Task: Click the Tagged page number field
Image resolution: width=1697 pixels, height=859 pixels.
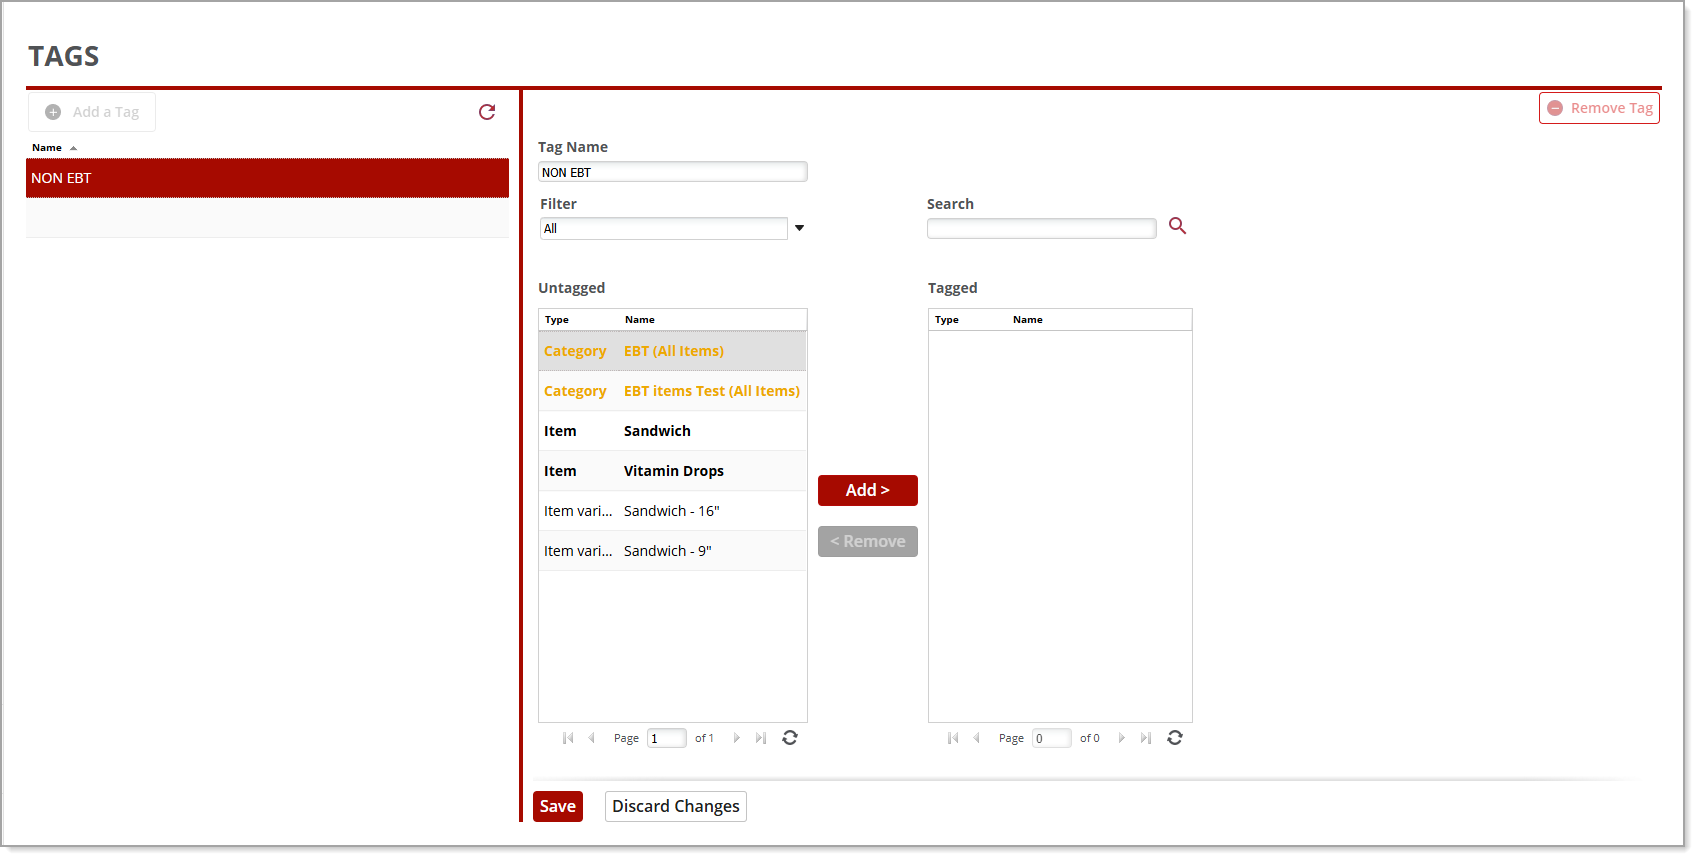Action: (1051, 738)
